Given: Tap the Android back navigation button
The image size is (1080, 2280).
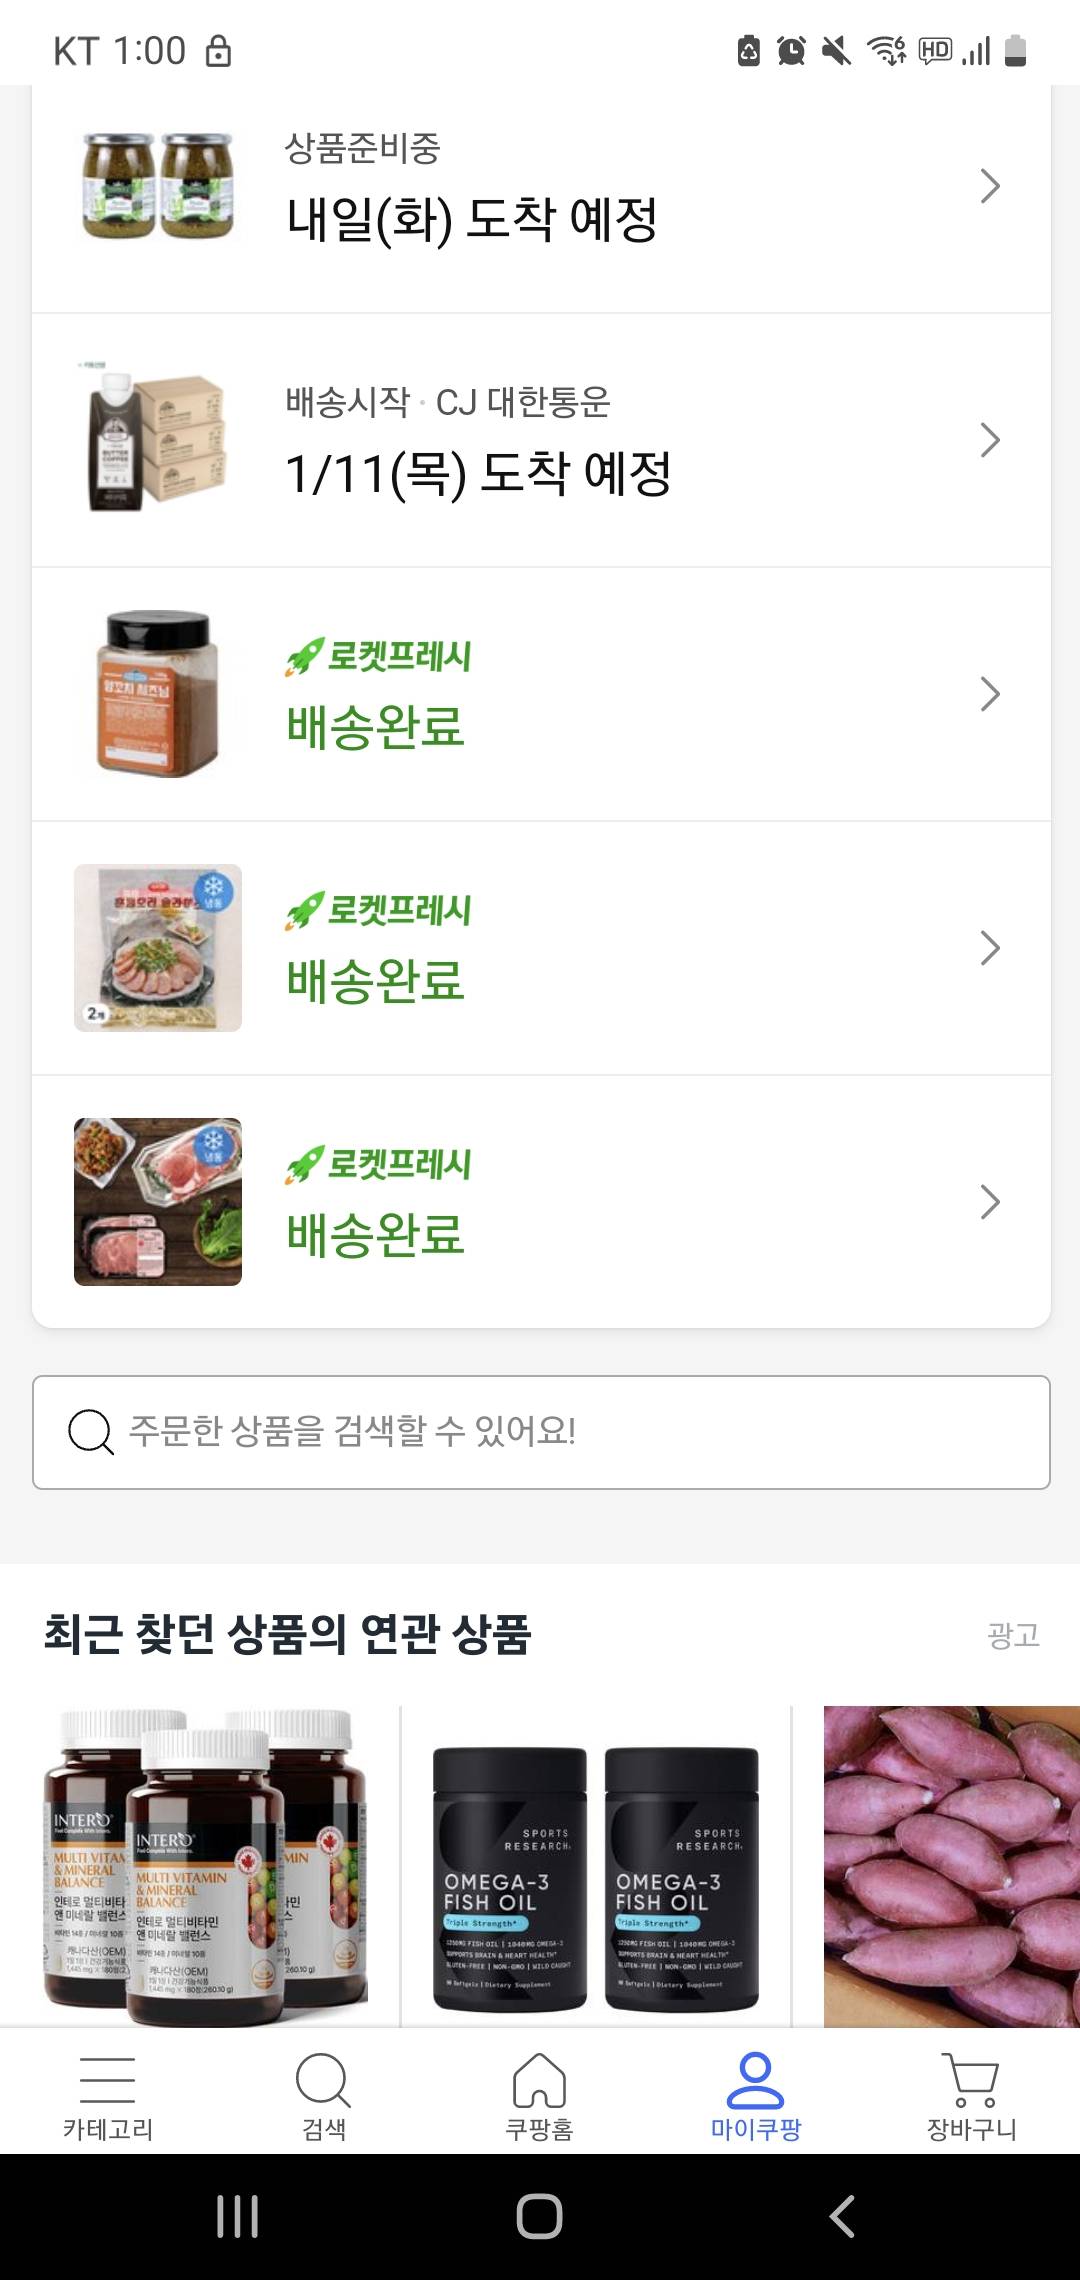Looking at the screenshot, I should click(x=842, y=2216).
